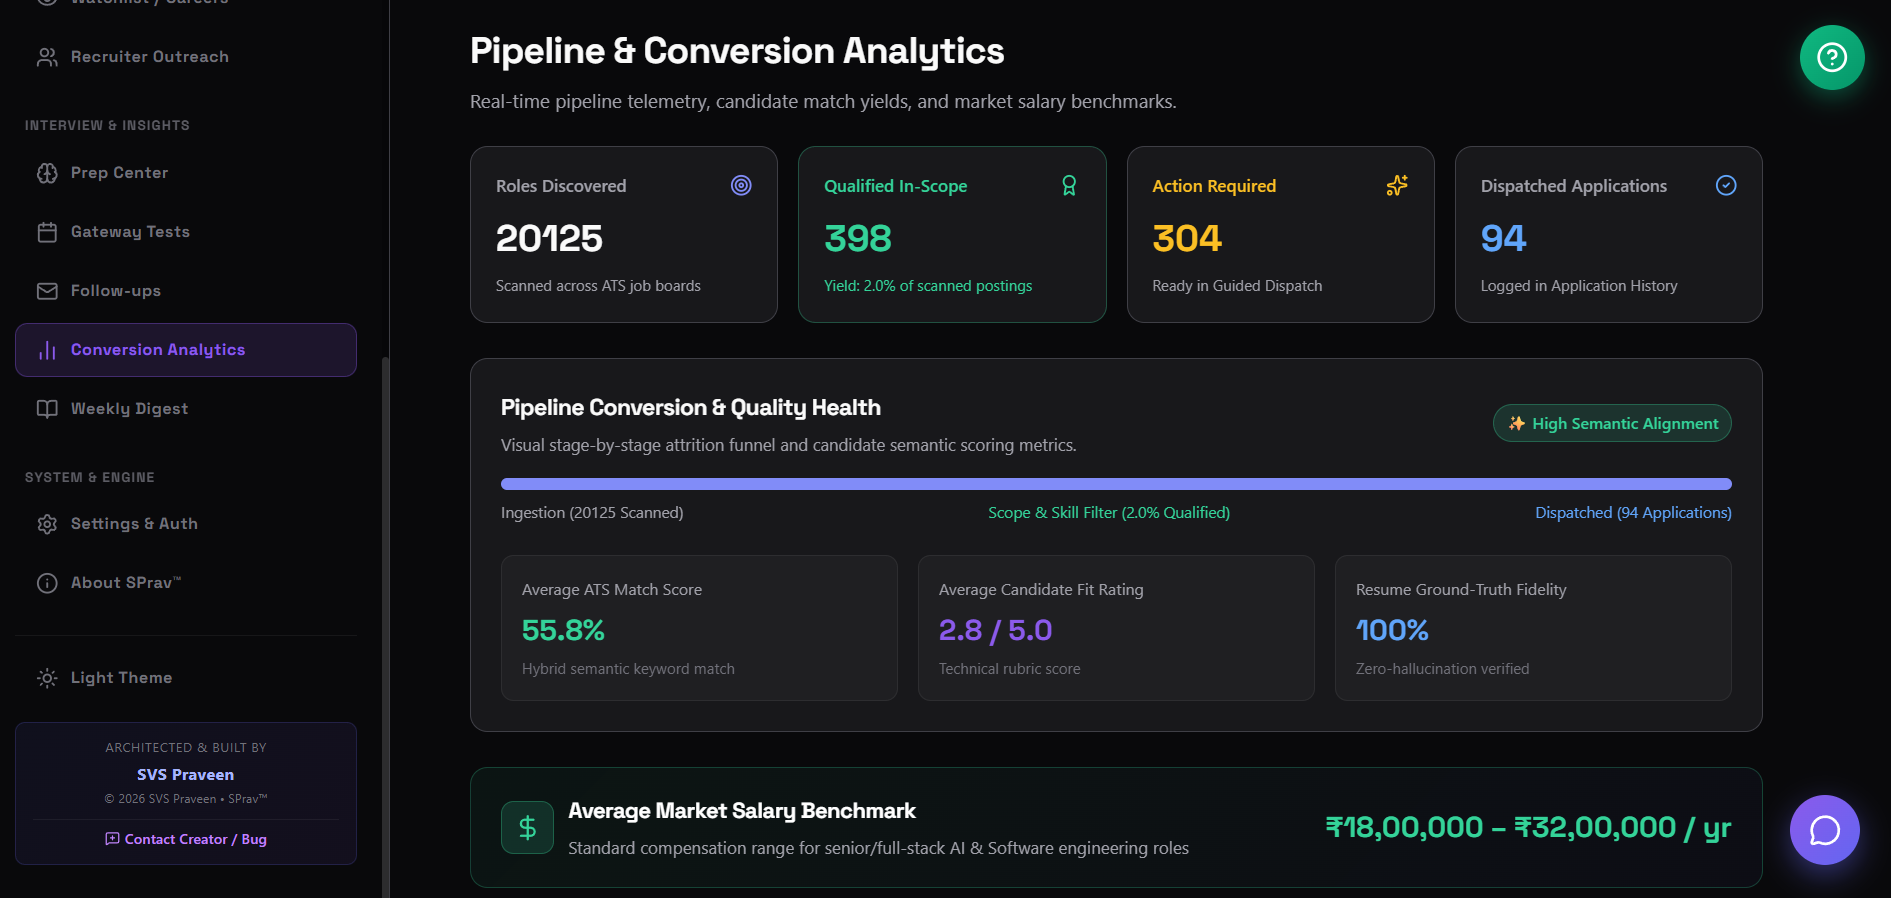Click 'Pipeline Conversion & Quality Health' heading
Image resolution: width=1891 pixels, height=898 pixels.
click(691, 408)
